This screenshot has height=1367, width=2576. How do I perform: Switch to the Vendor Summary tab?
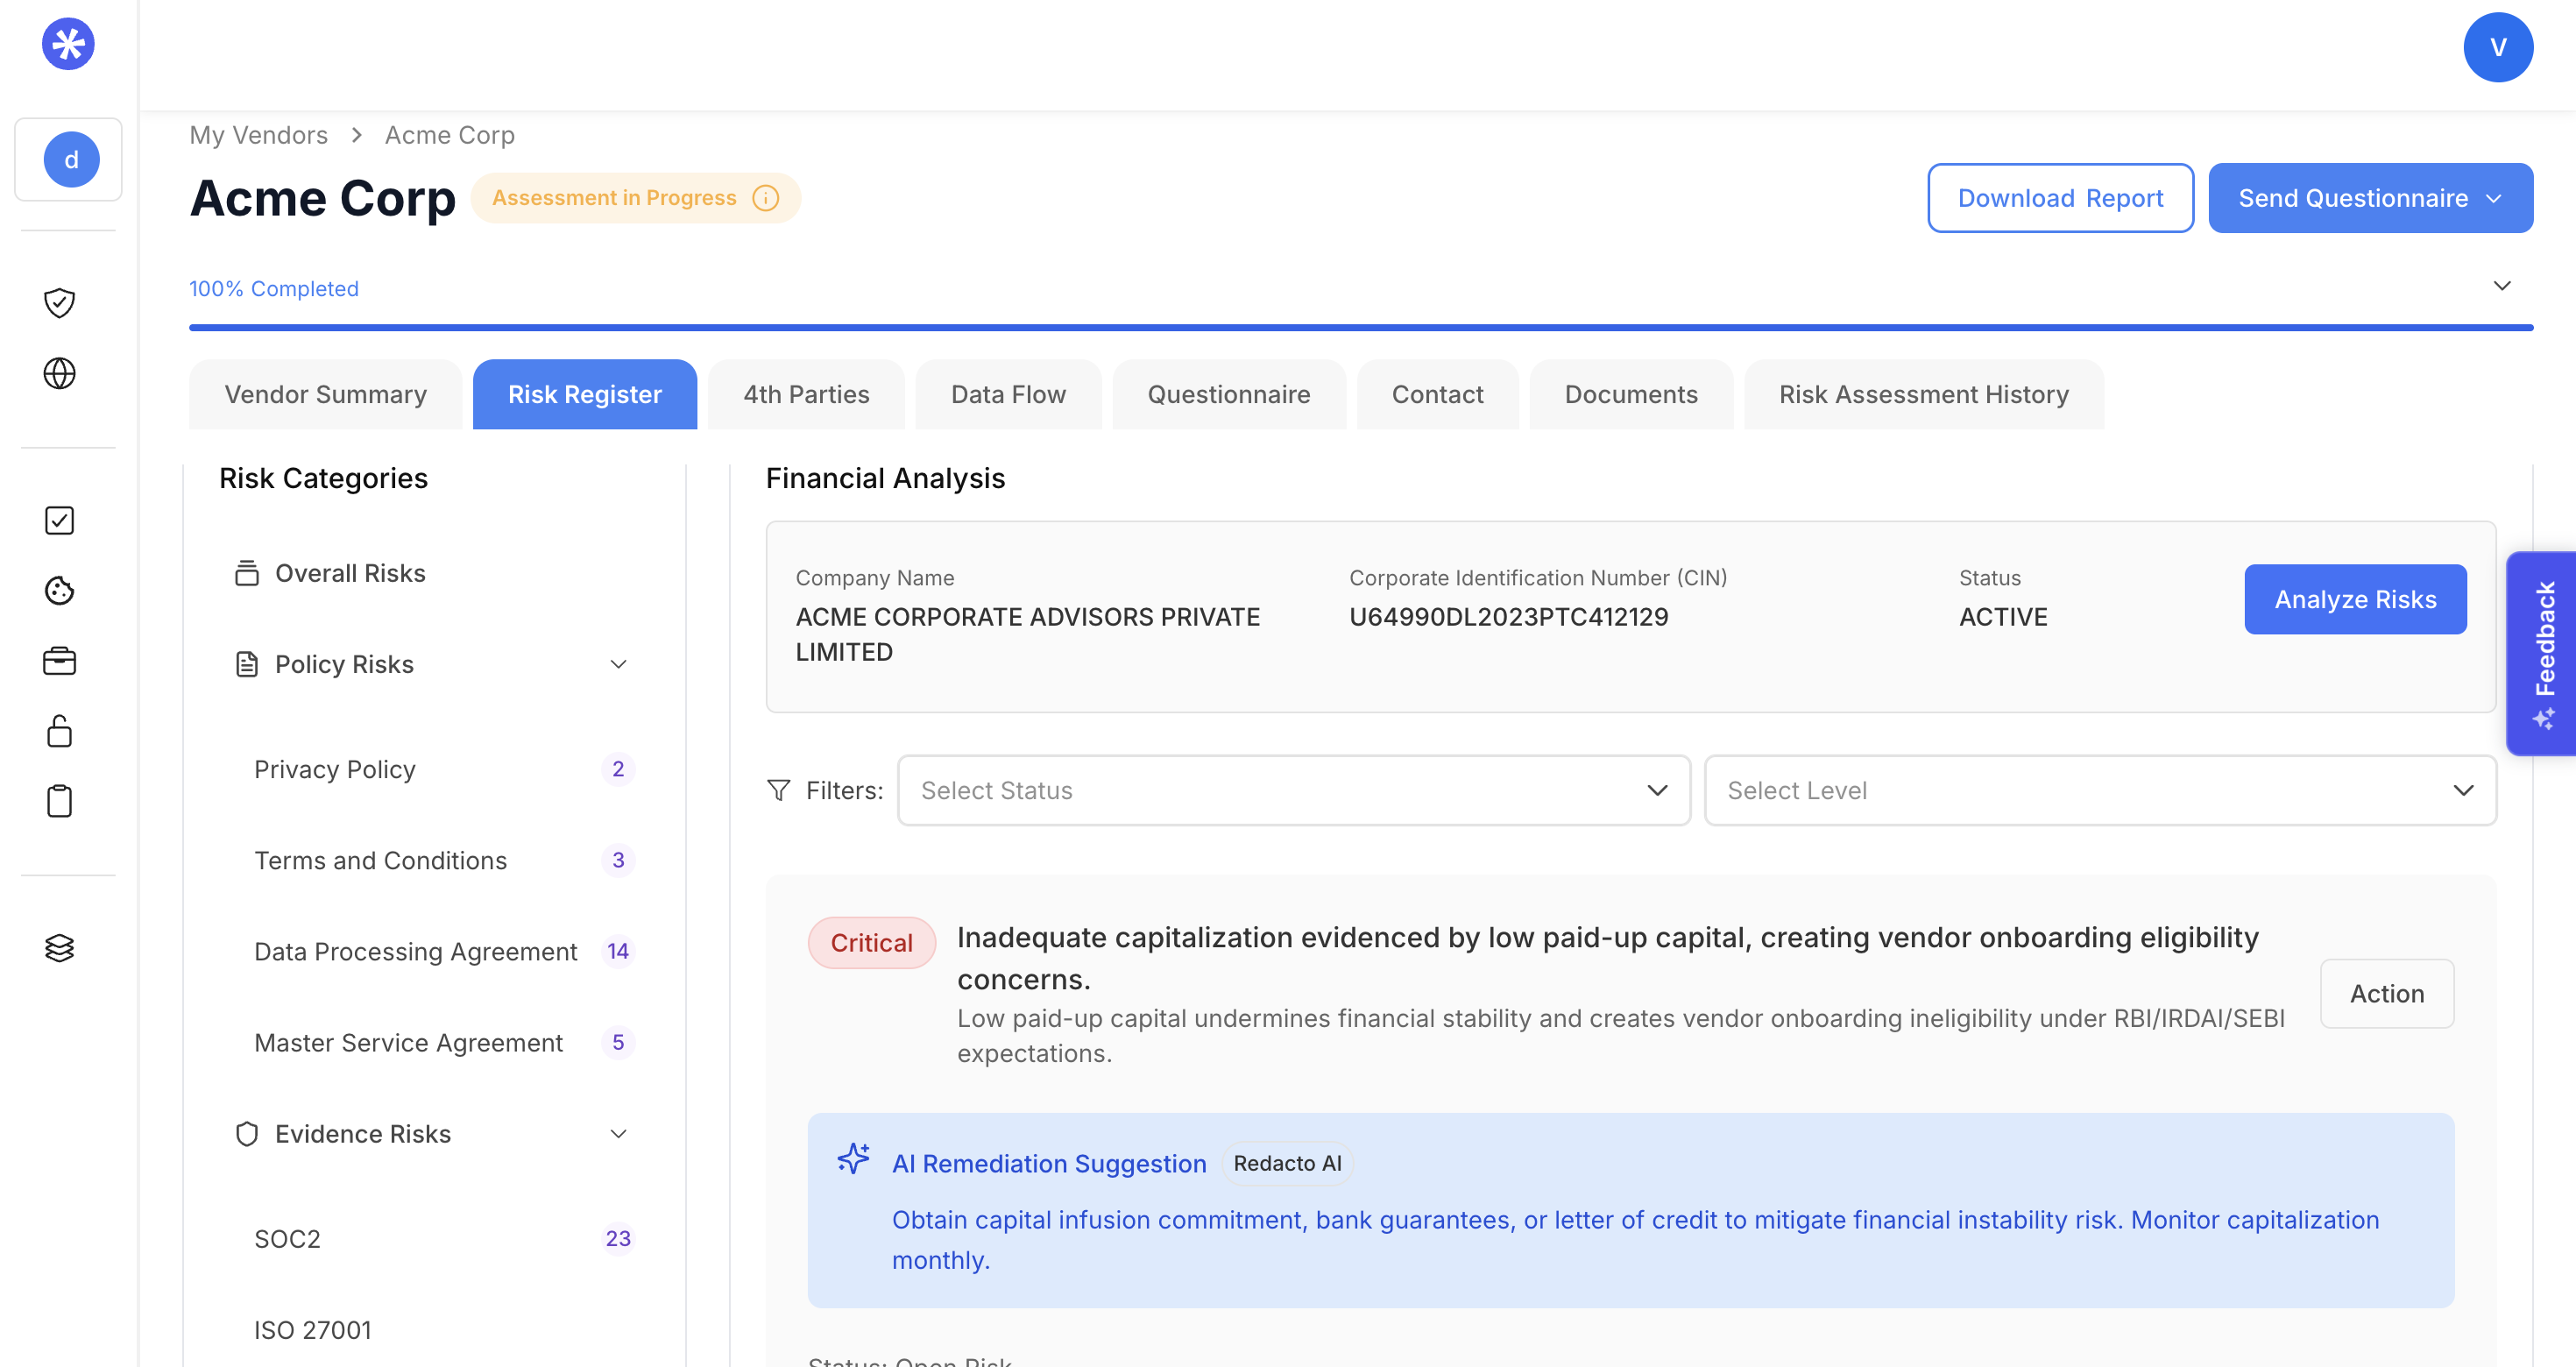tap(325, 394)
